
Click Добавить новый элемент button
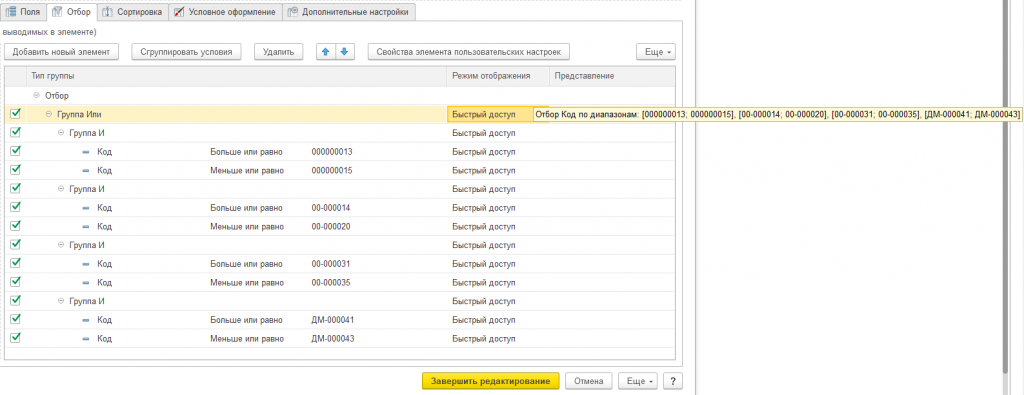click(x=61, y=52)
